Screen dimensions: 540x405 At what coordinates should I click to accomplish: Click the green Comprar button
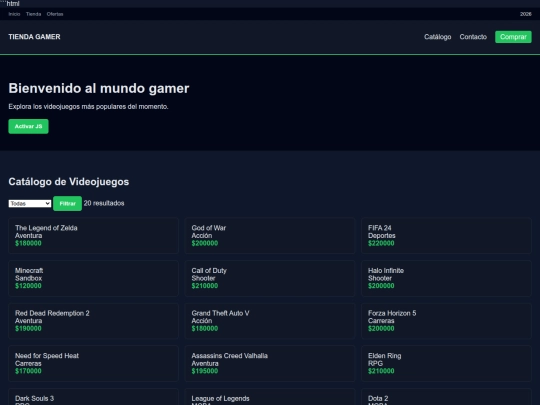click(513, 37)
